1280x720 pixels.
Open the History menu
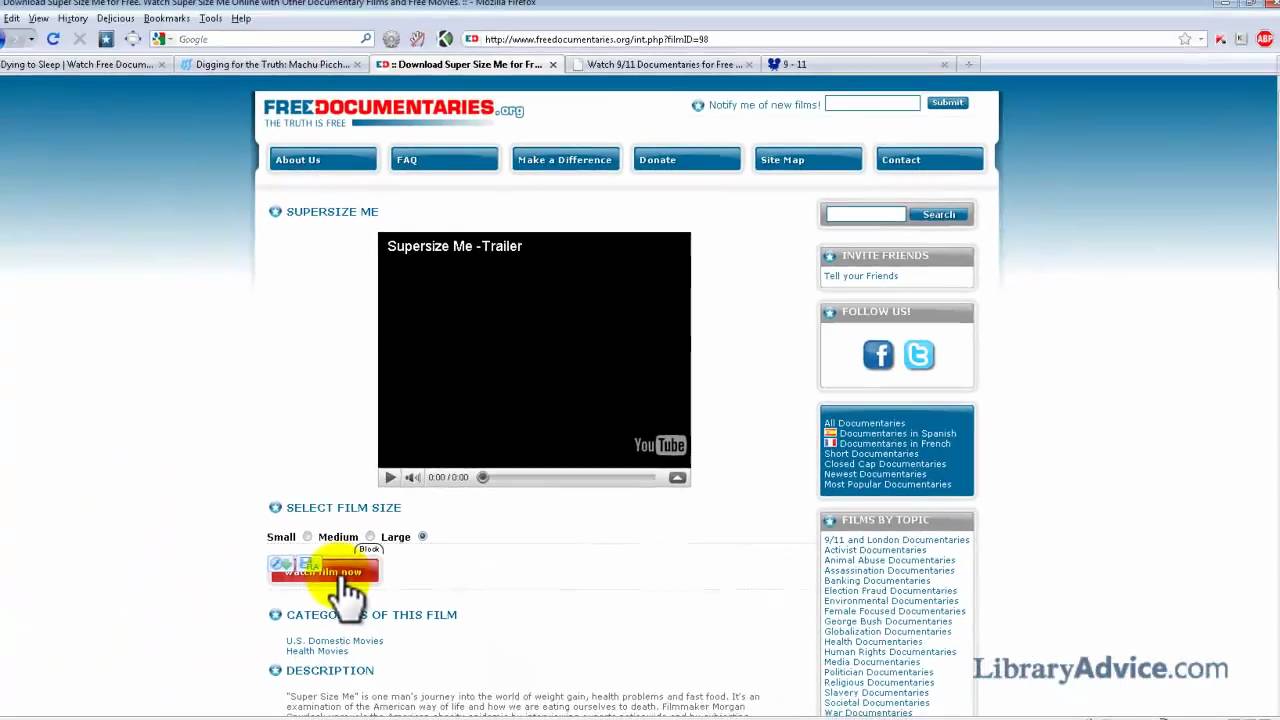[72, 18]
